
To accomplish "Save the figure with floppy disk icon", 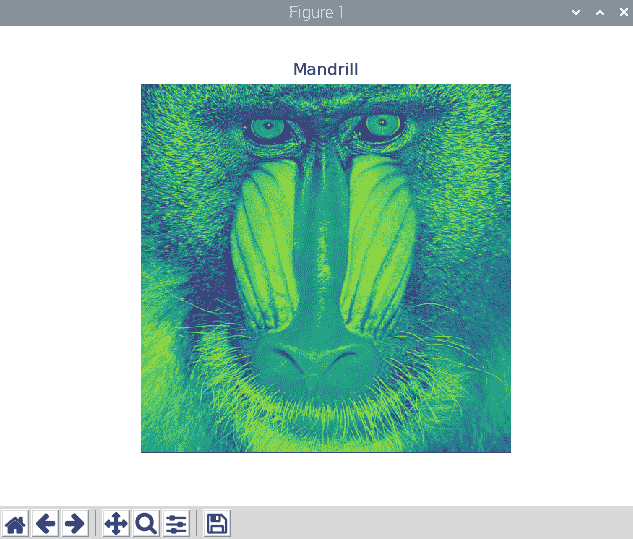I will click(217, 524).
